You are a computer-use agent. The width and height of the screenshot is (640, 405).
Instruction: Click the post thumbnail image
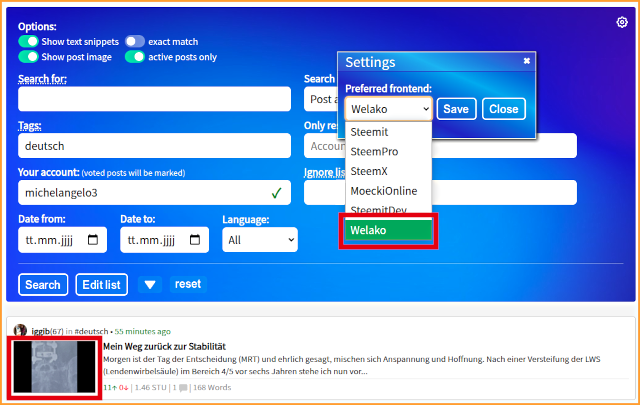54,367
